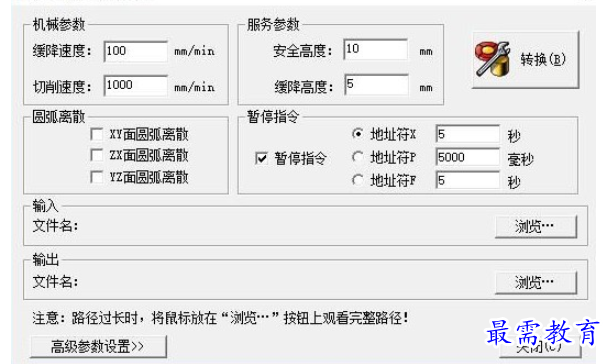Screen dimensions: 608x364
Task: Select the 地址符F radio button
Action: coord(358,180)
